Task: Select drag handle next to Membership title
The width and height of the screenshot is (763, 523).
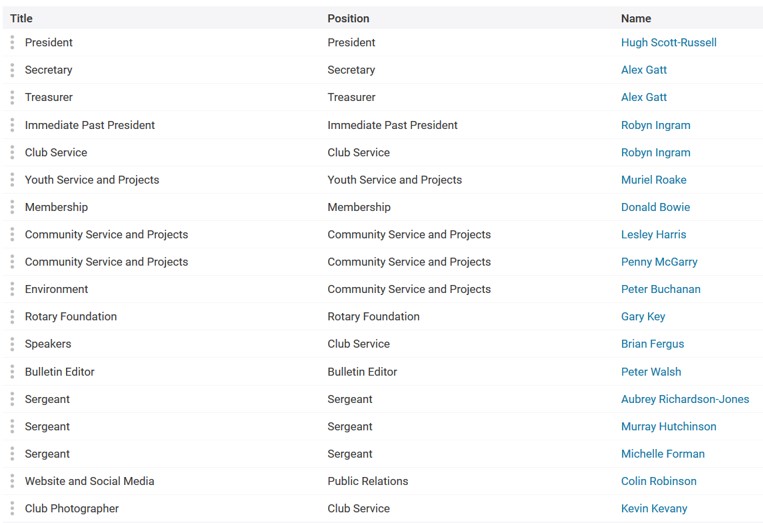Action: (12, 207)
